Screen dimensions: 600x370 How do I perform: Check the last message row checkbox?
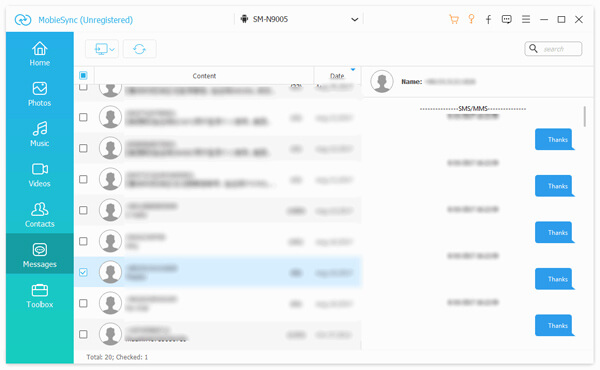click(83, 334)
